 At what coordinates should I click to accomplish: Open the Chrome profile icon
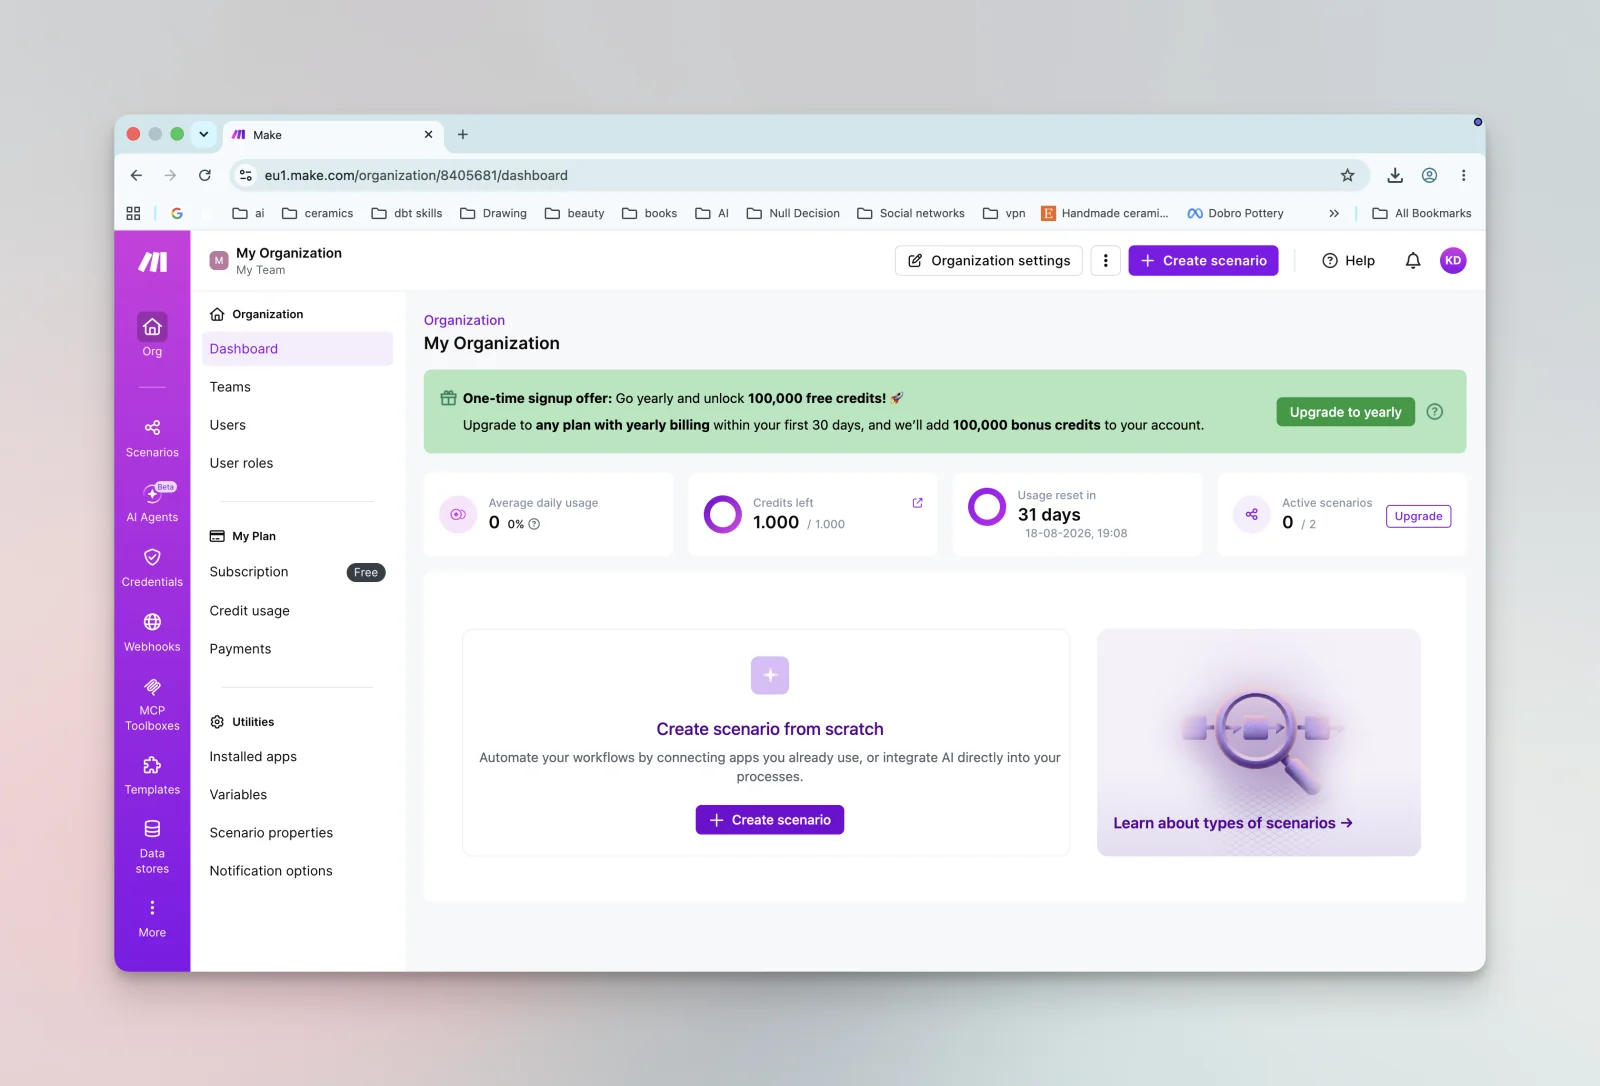pos(1430,175)
